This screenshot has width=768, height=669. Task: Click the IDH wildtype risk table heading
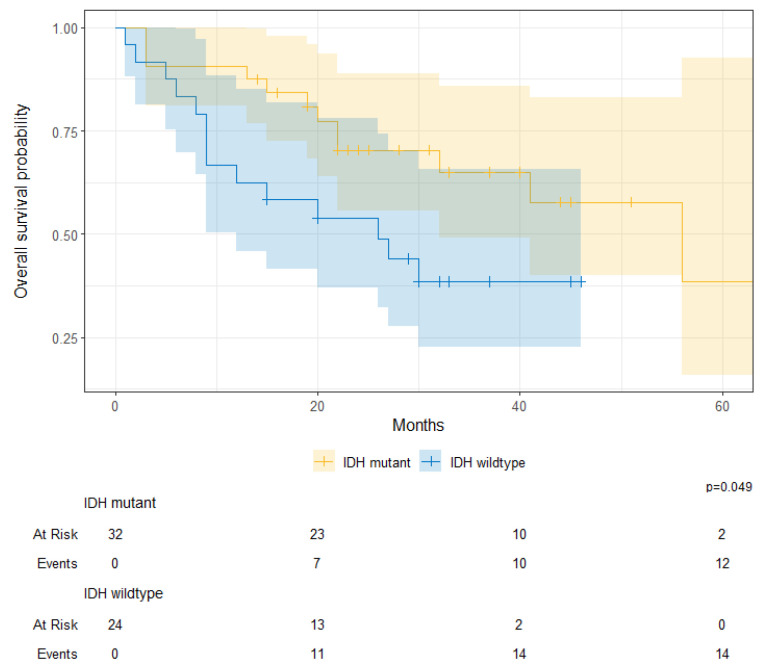[x=123, y=594]
